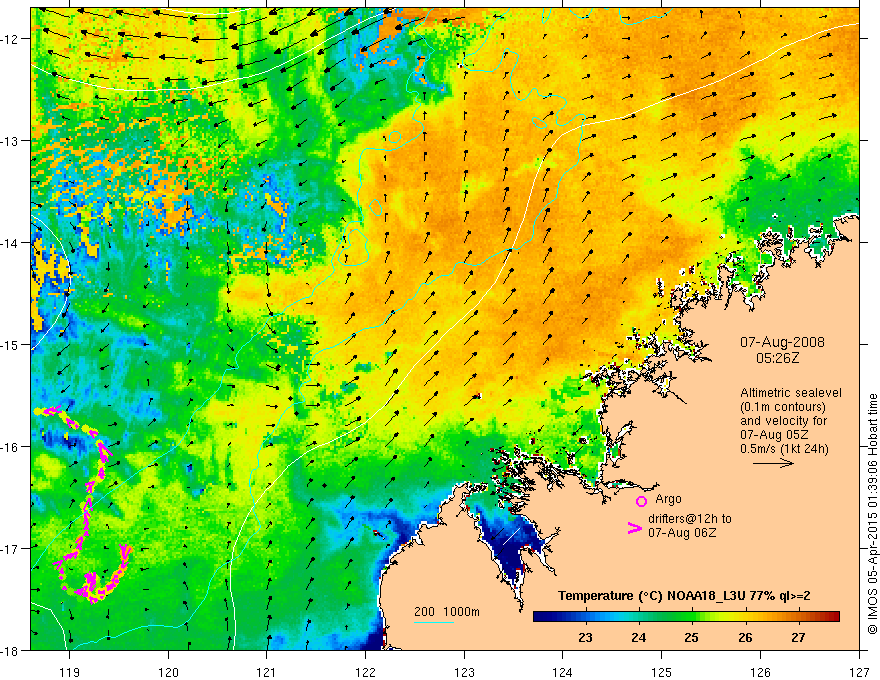Click the longitude axis label 120
The width and height of the screenshot is (880, 680).
(x=168, y=672)
